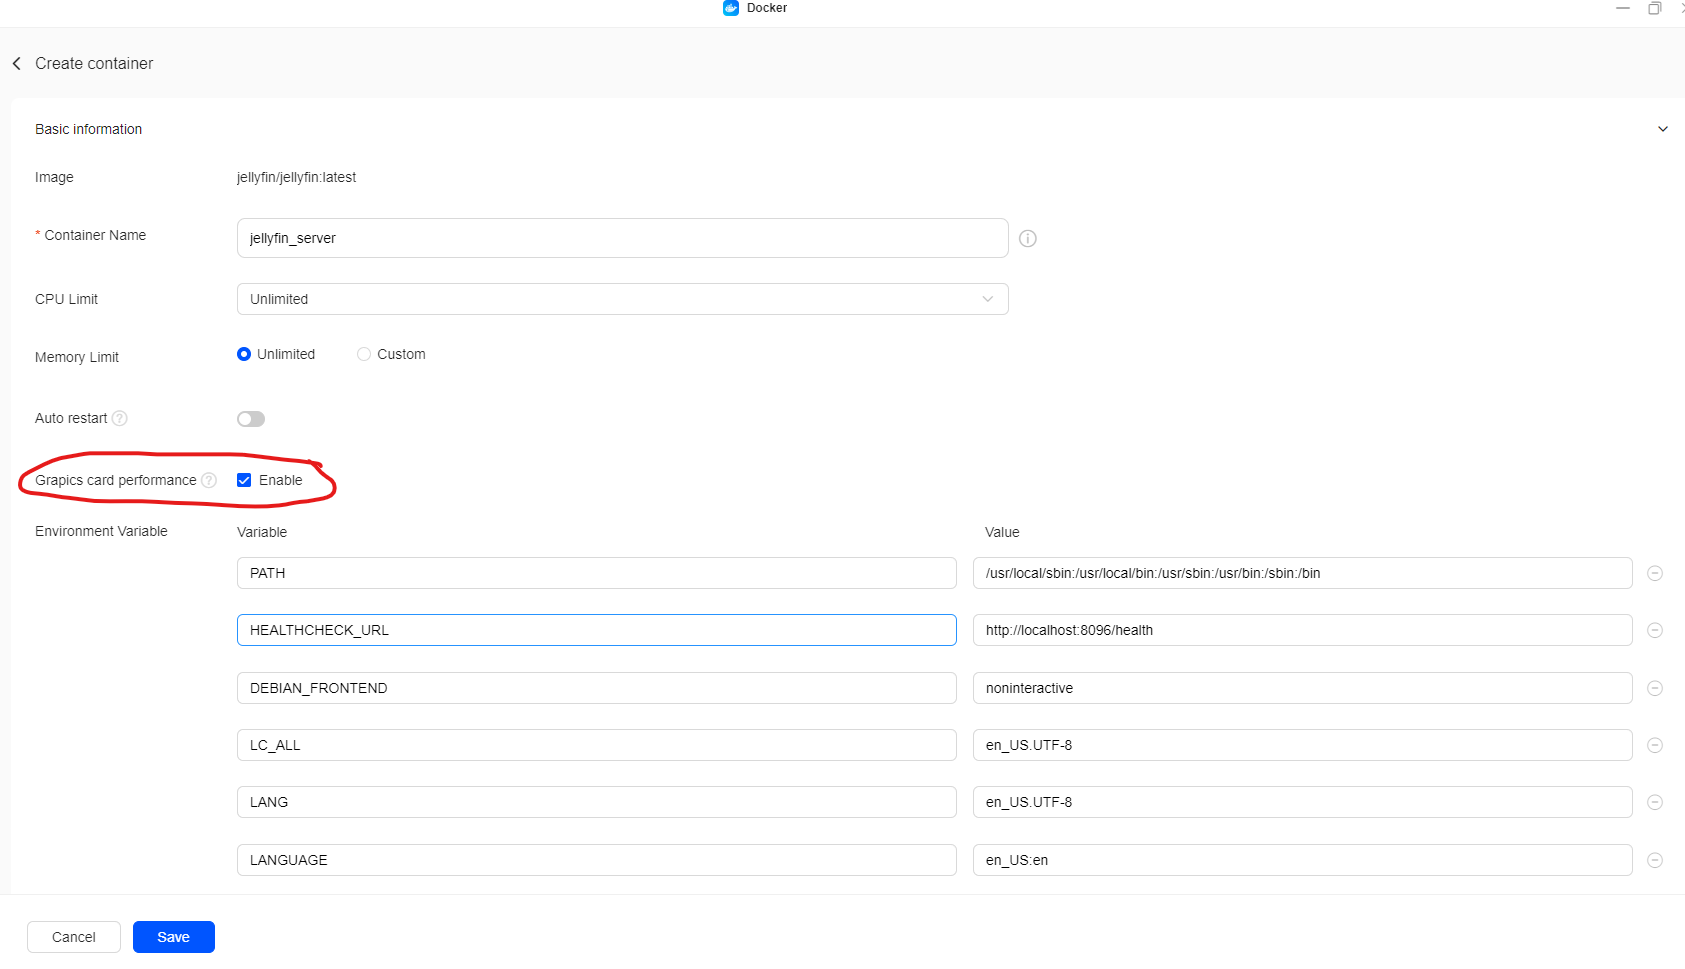Screen dimensions: 1685x969
Task: Toggle the Auto restart switch
Action: [x=251, y=419]
